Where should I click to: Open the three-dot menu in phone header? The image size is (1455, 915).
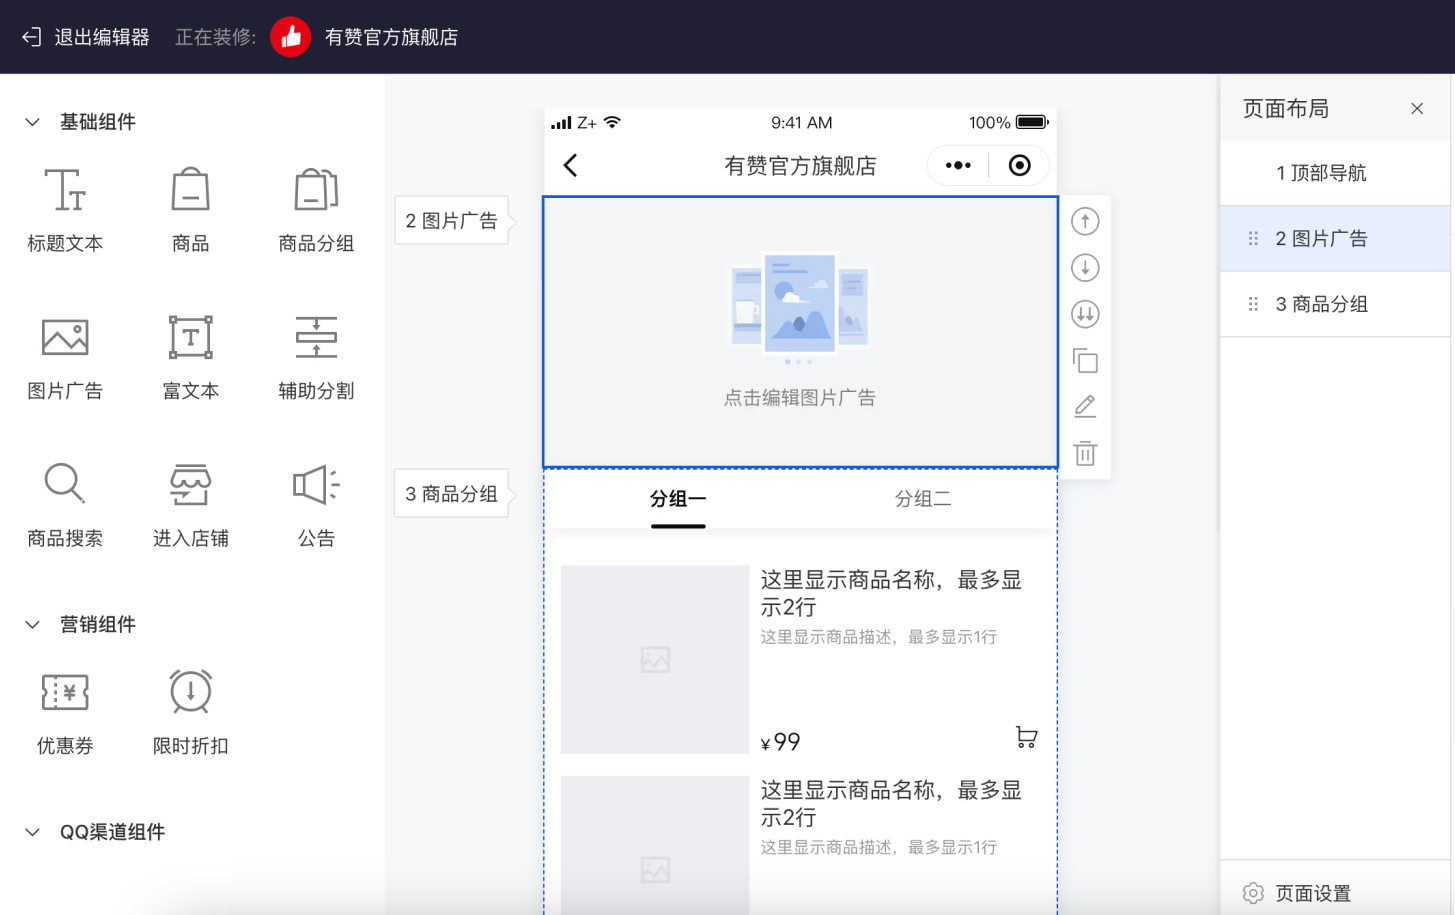tap(958, 165)
